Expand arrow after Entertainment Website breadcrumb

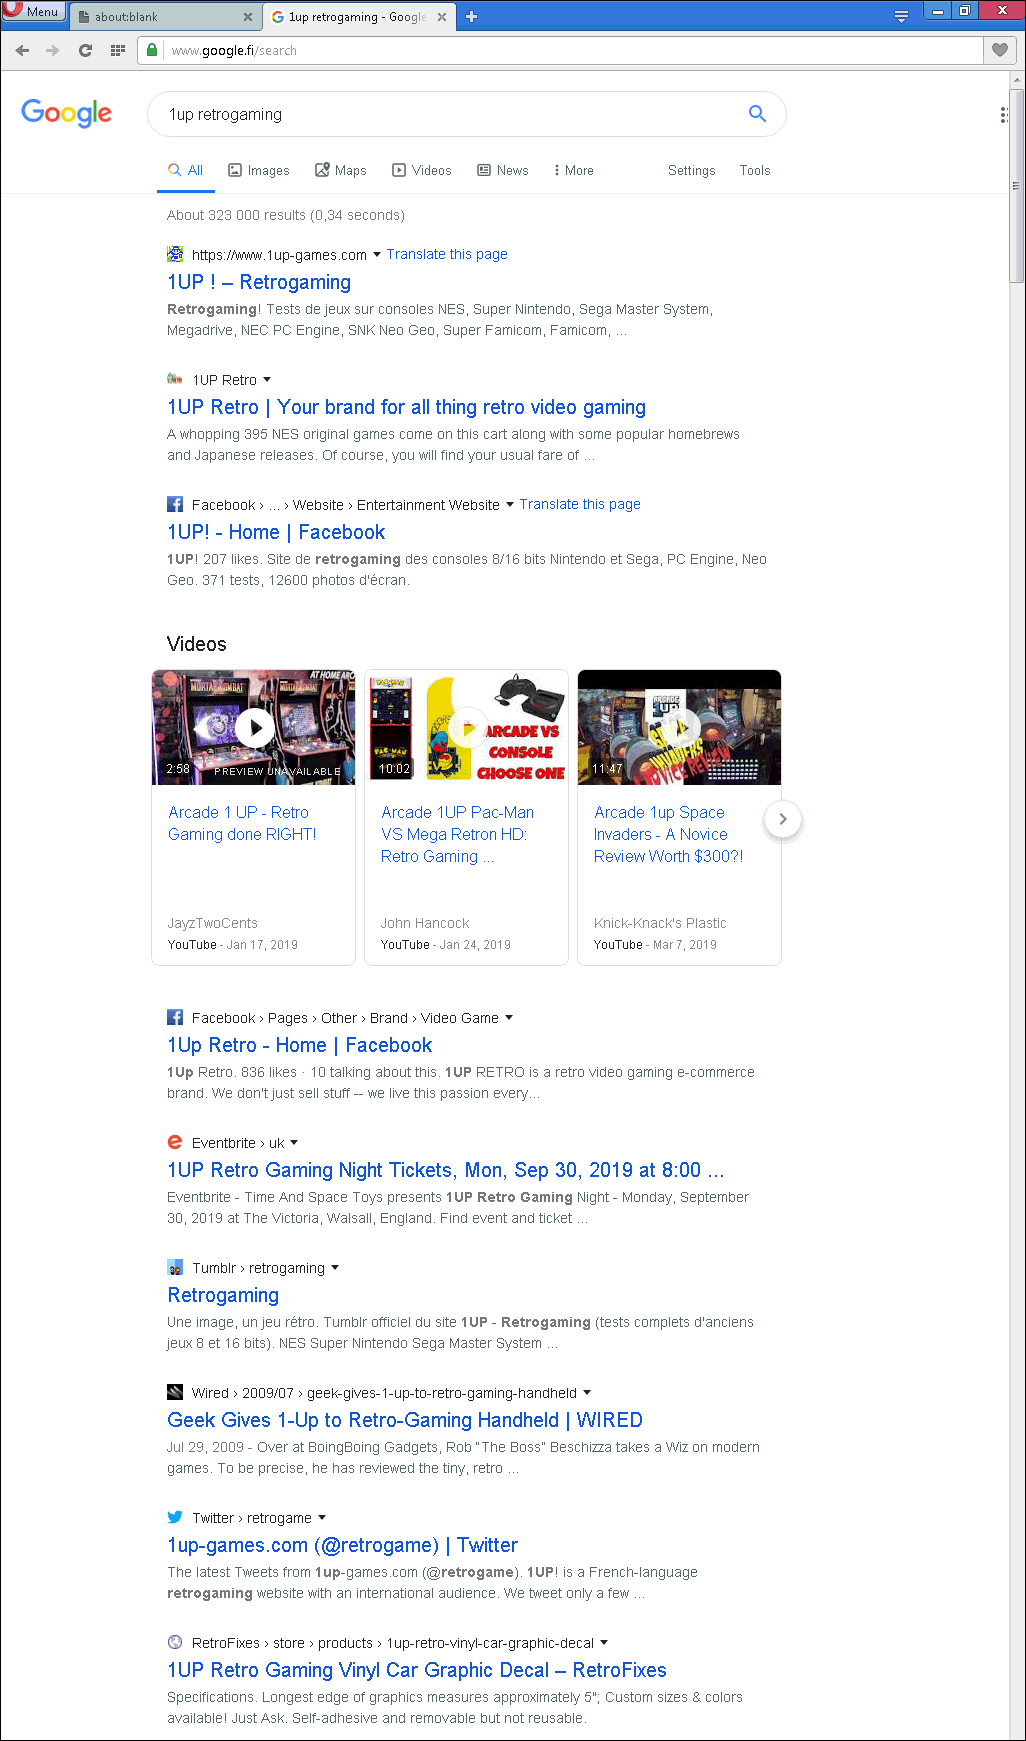510,504
